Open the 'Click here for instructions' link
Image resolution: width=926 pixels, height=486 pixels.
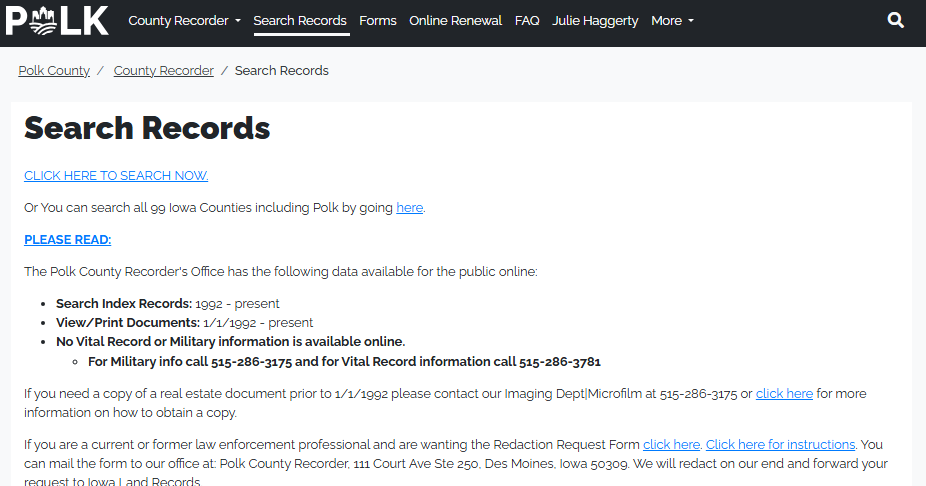click(x=780, y=445)
